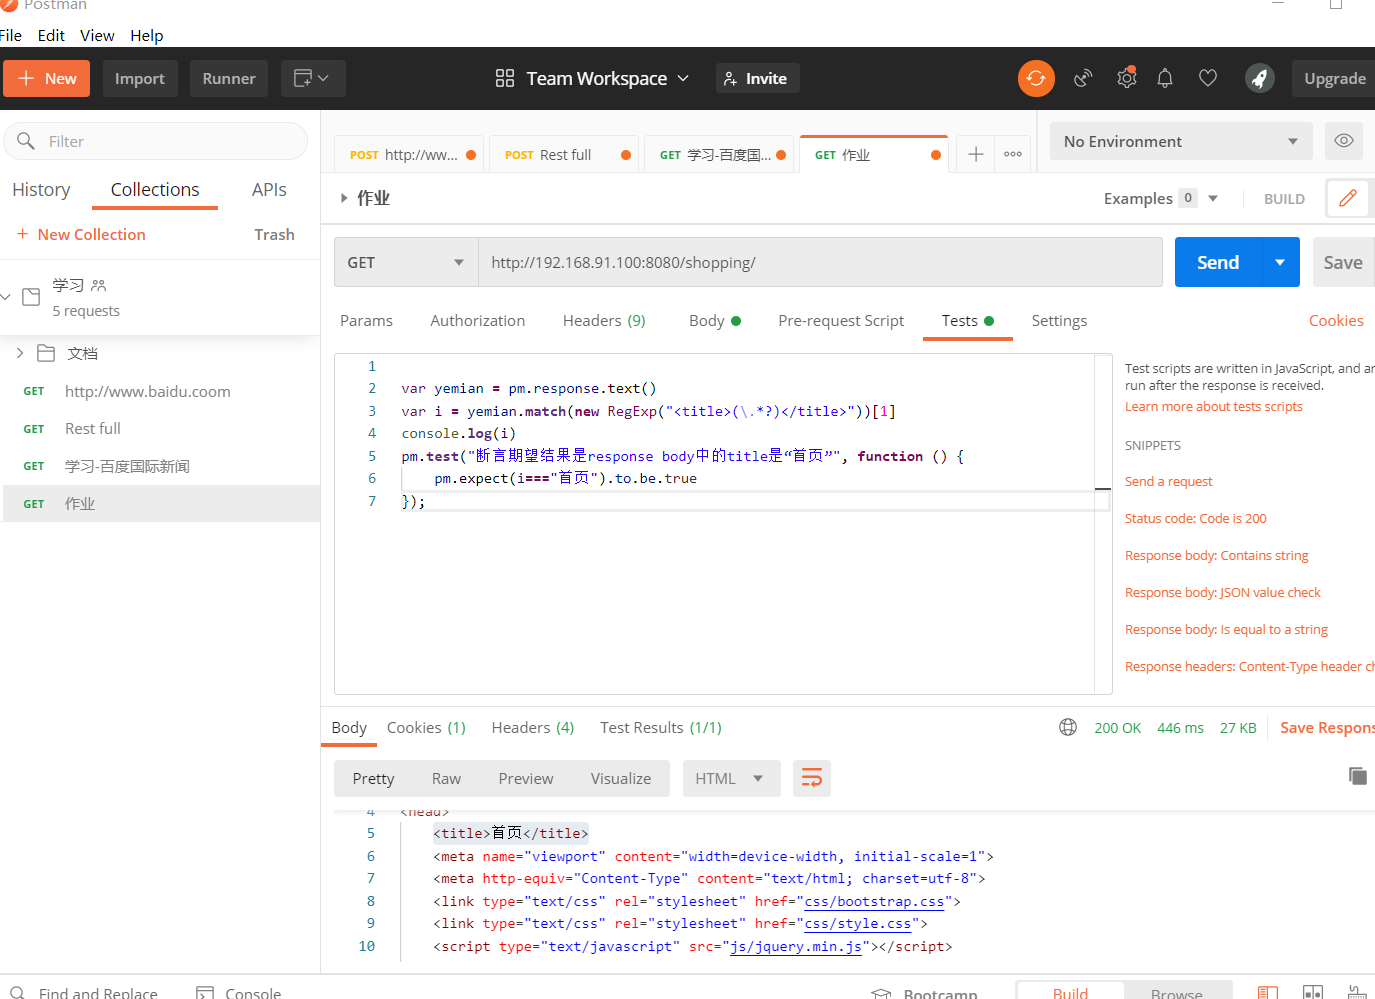Switch to the Raw response view

446,778
